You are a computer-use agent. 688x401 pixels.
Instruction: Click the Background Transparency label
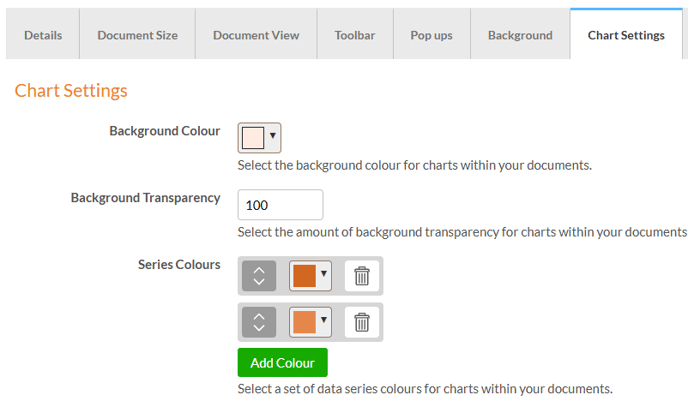coord(145,198)
